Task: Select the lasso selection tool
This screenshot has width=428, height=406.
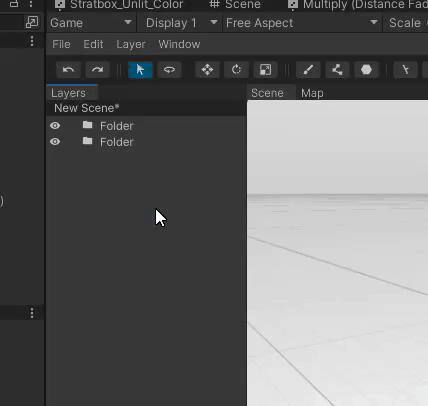Action: click(169, 70)
